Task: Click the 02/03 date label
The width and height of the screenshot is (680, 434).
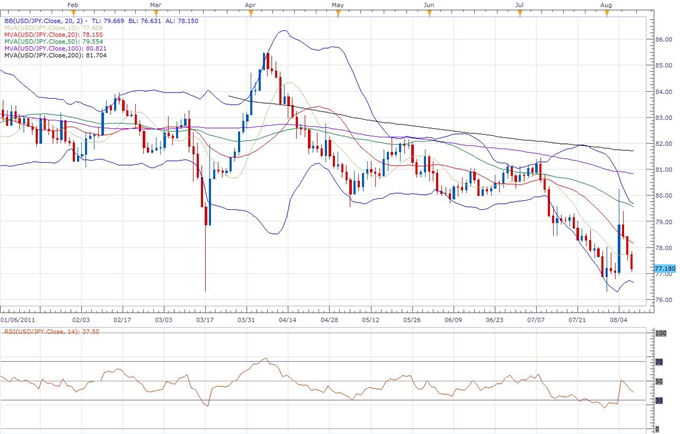Action: coord(81,320)
